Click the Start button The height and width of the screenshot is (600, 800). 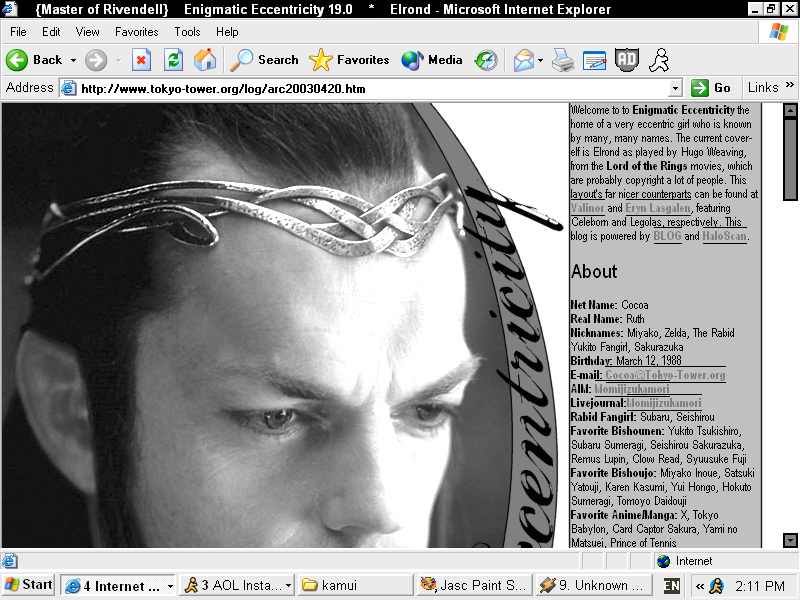[29, 585]
